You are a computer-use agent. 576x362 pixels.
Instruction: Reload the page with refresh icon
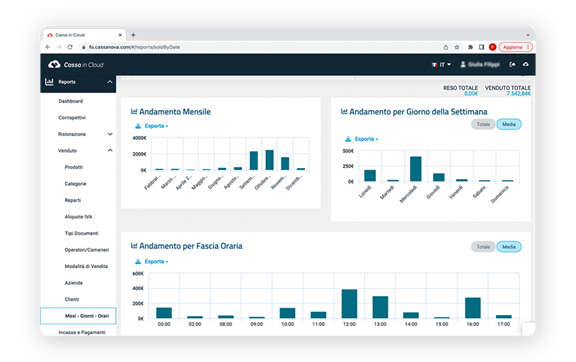pyautogui.click(x=70, y=47)
